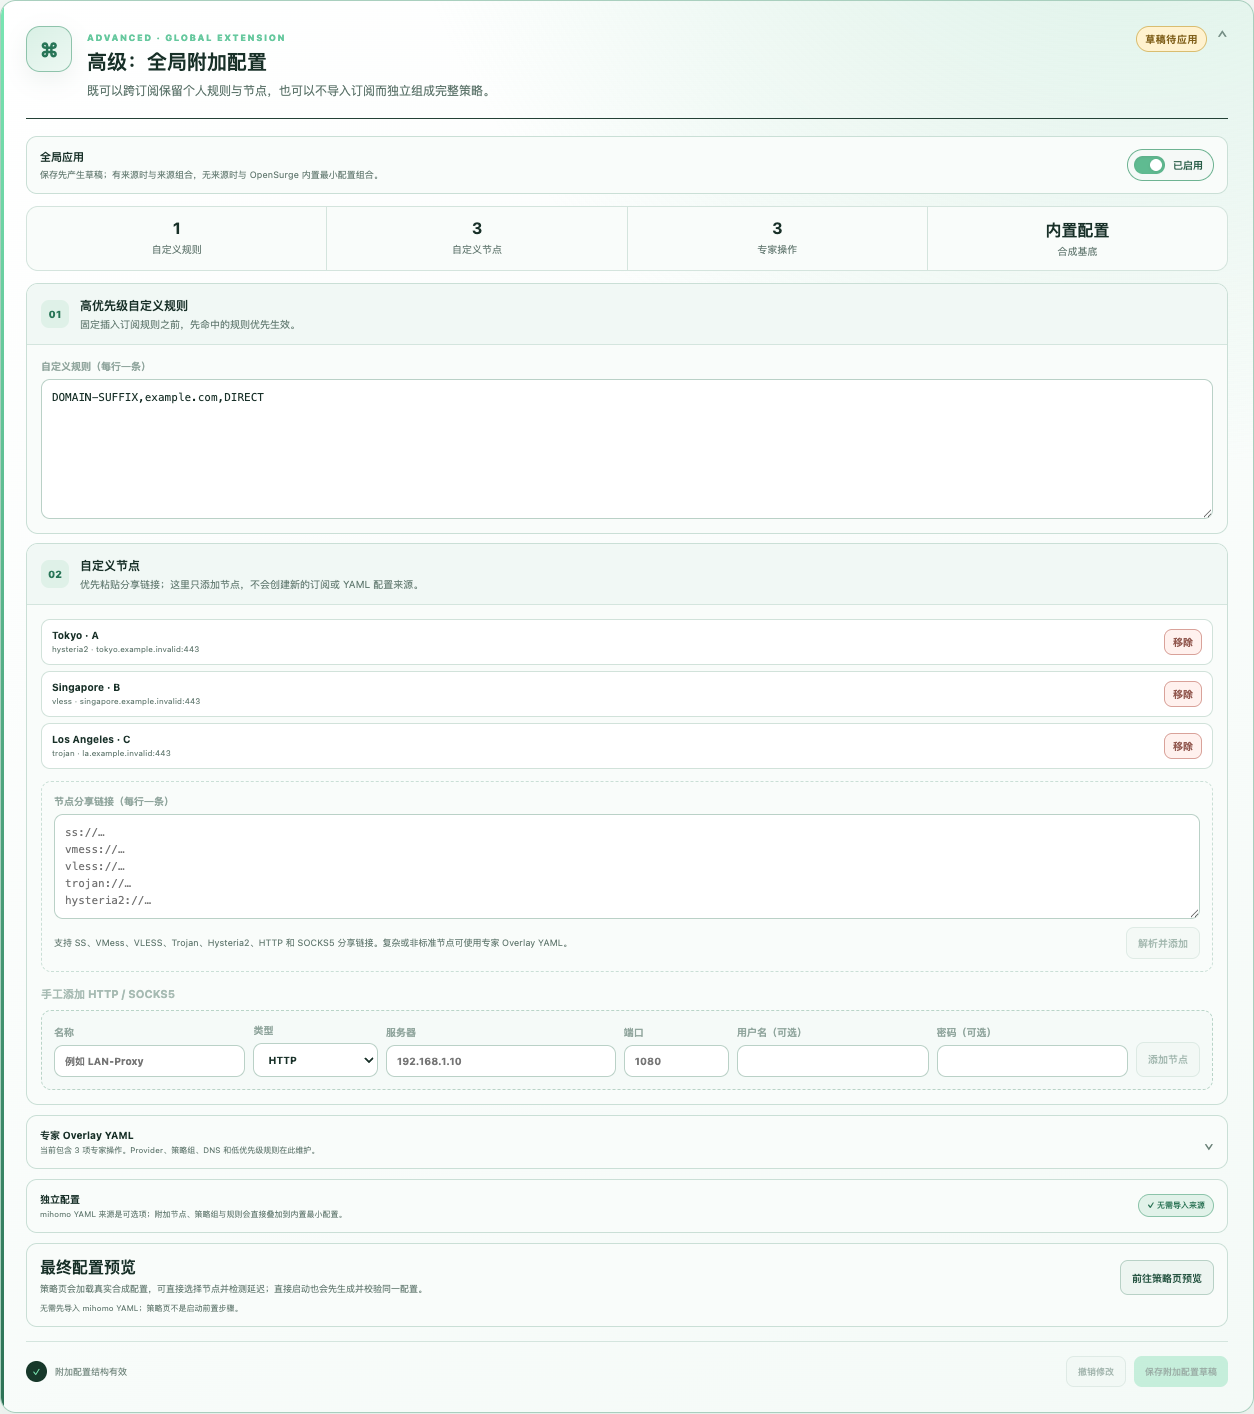The height and width of the screenshot is (1414, 1254).
Task: Click the 最终配置预览 heading
Action: click(x=88, y=1267)
